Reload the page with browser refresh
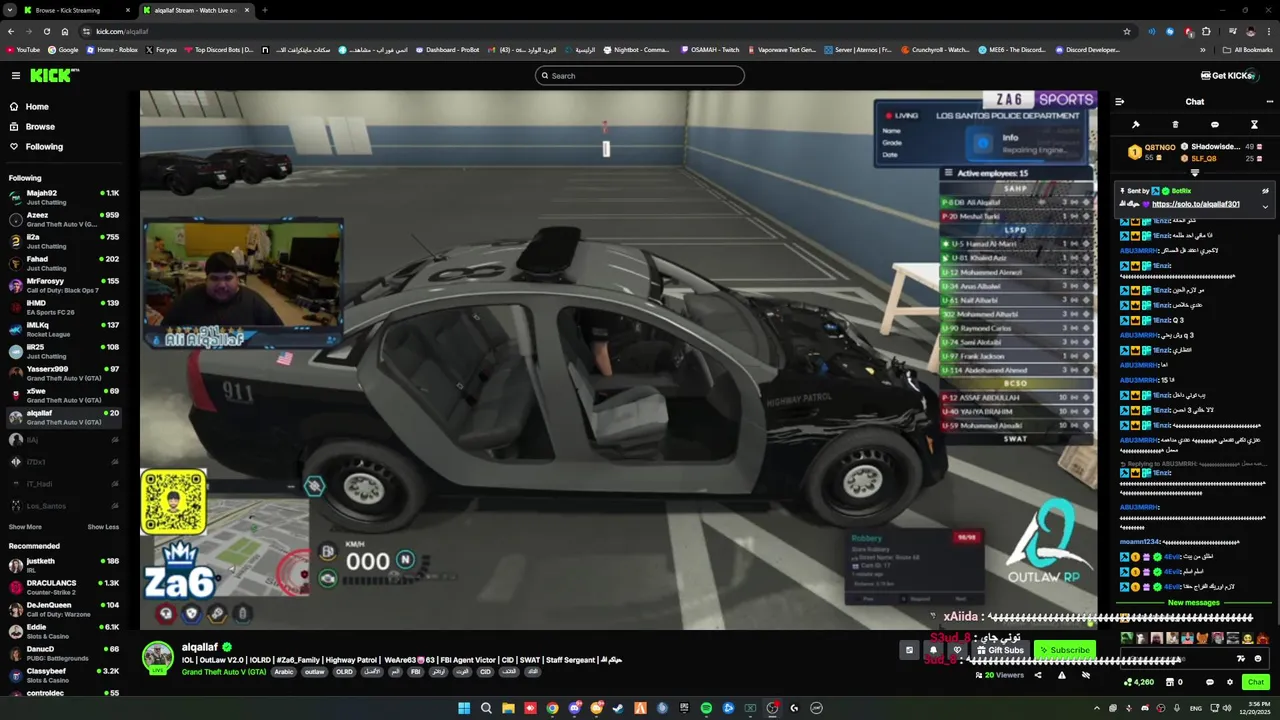 (x=46, y=31)
